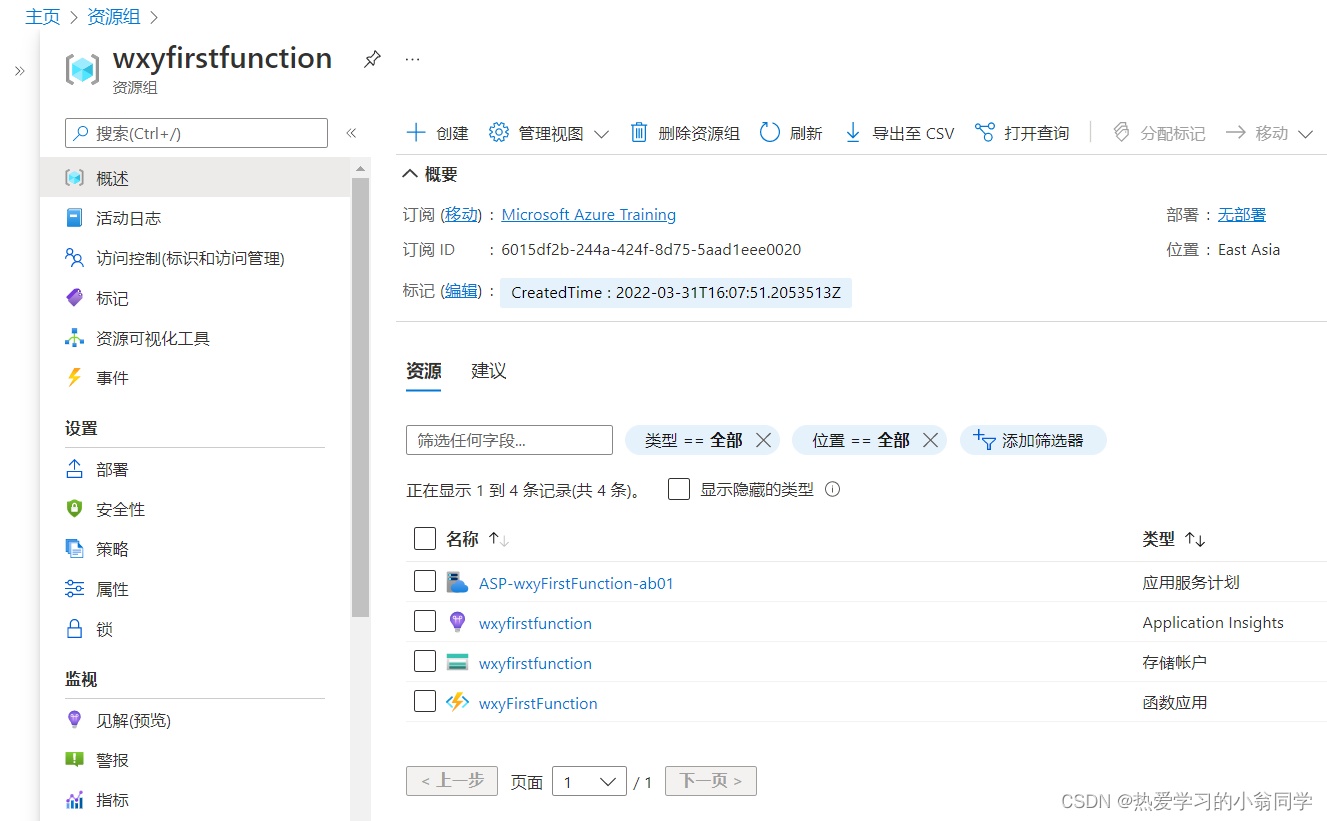Check the 函数应用 row checkbox
The height and width of the screenshot is (821, 1327).
(425, 701)
